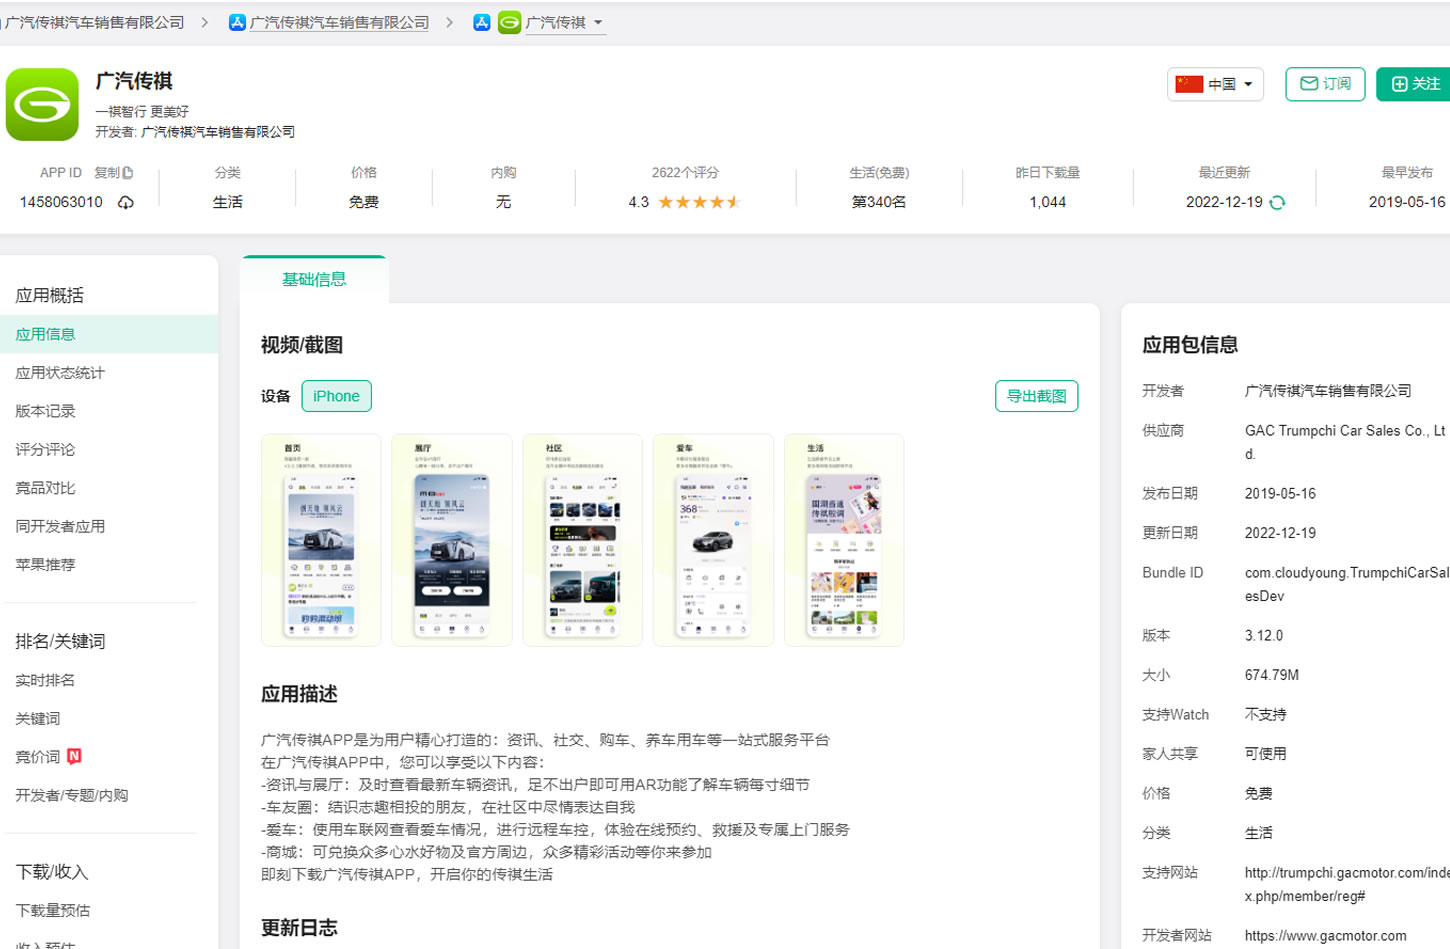Viewport: 1450px width, 949px height.
Task: Click the 下载/收入 sidebar group heading
Action: [51, 872]
